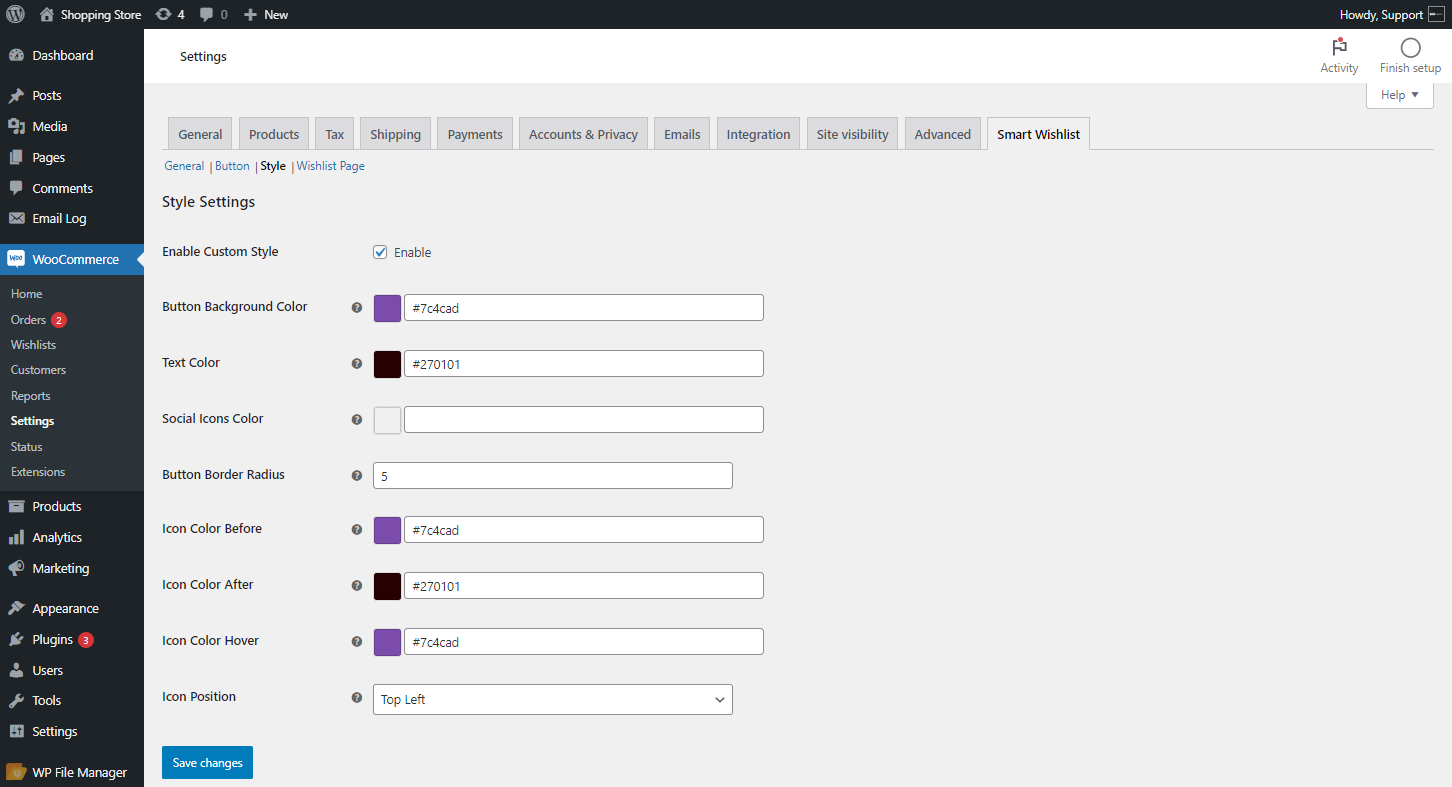
Task: Open the Site visibility tab
Action: pos(852,134)
